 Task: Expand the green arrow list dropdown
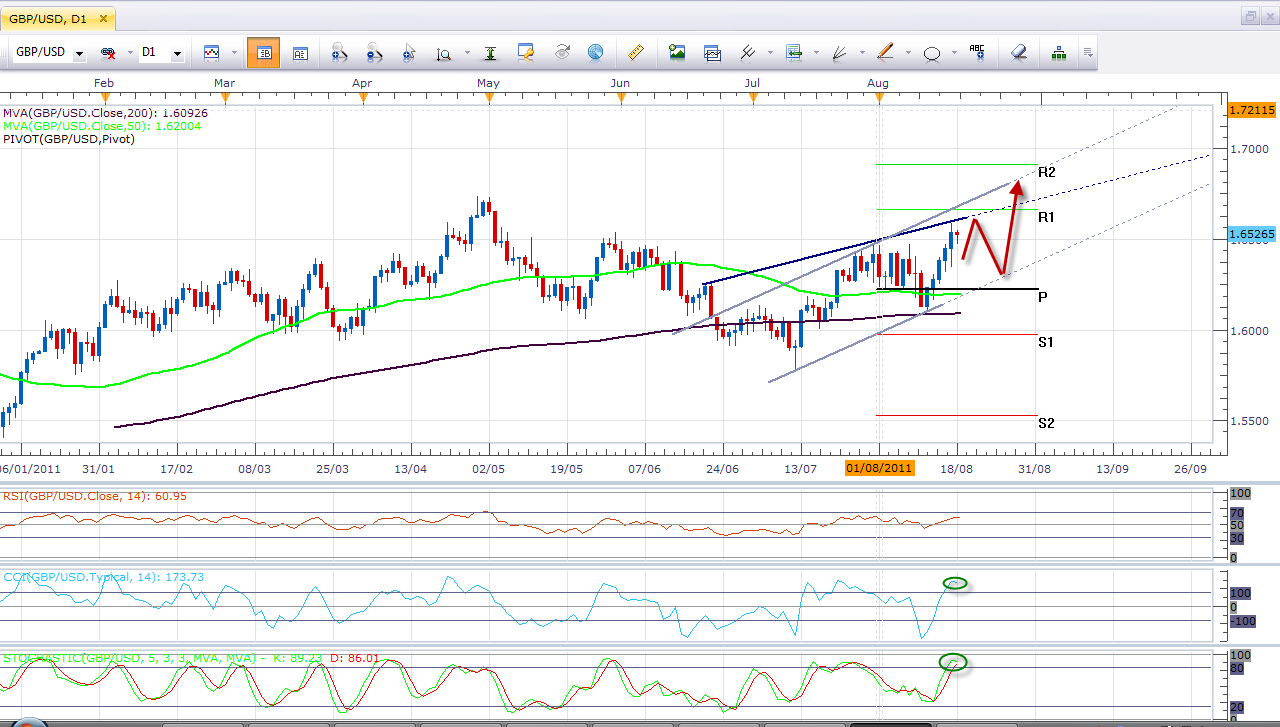point(815,53)
